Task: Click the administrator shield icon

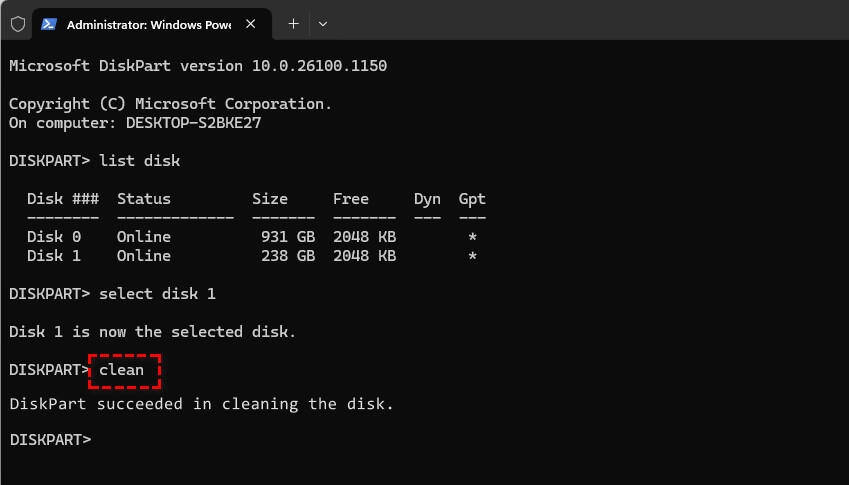Action: (17, 24)
